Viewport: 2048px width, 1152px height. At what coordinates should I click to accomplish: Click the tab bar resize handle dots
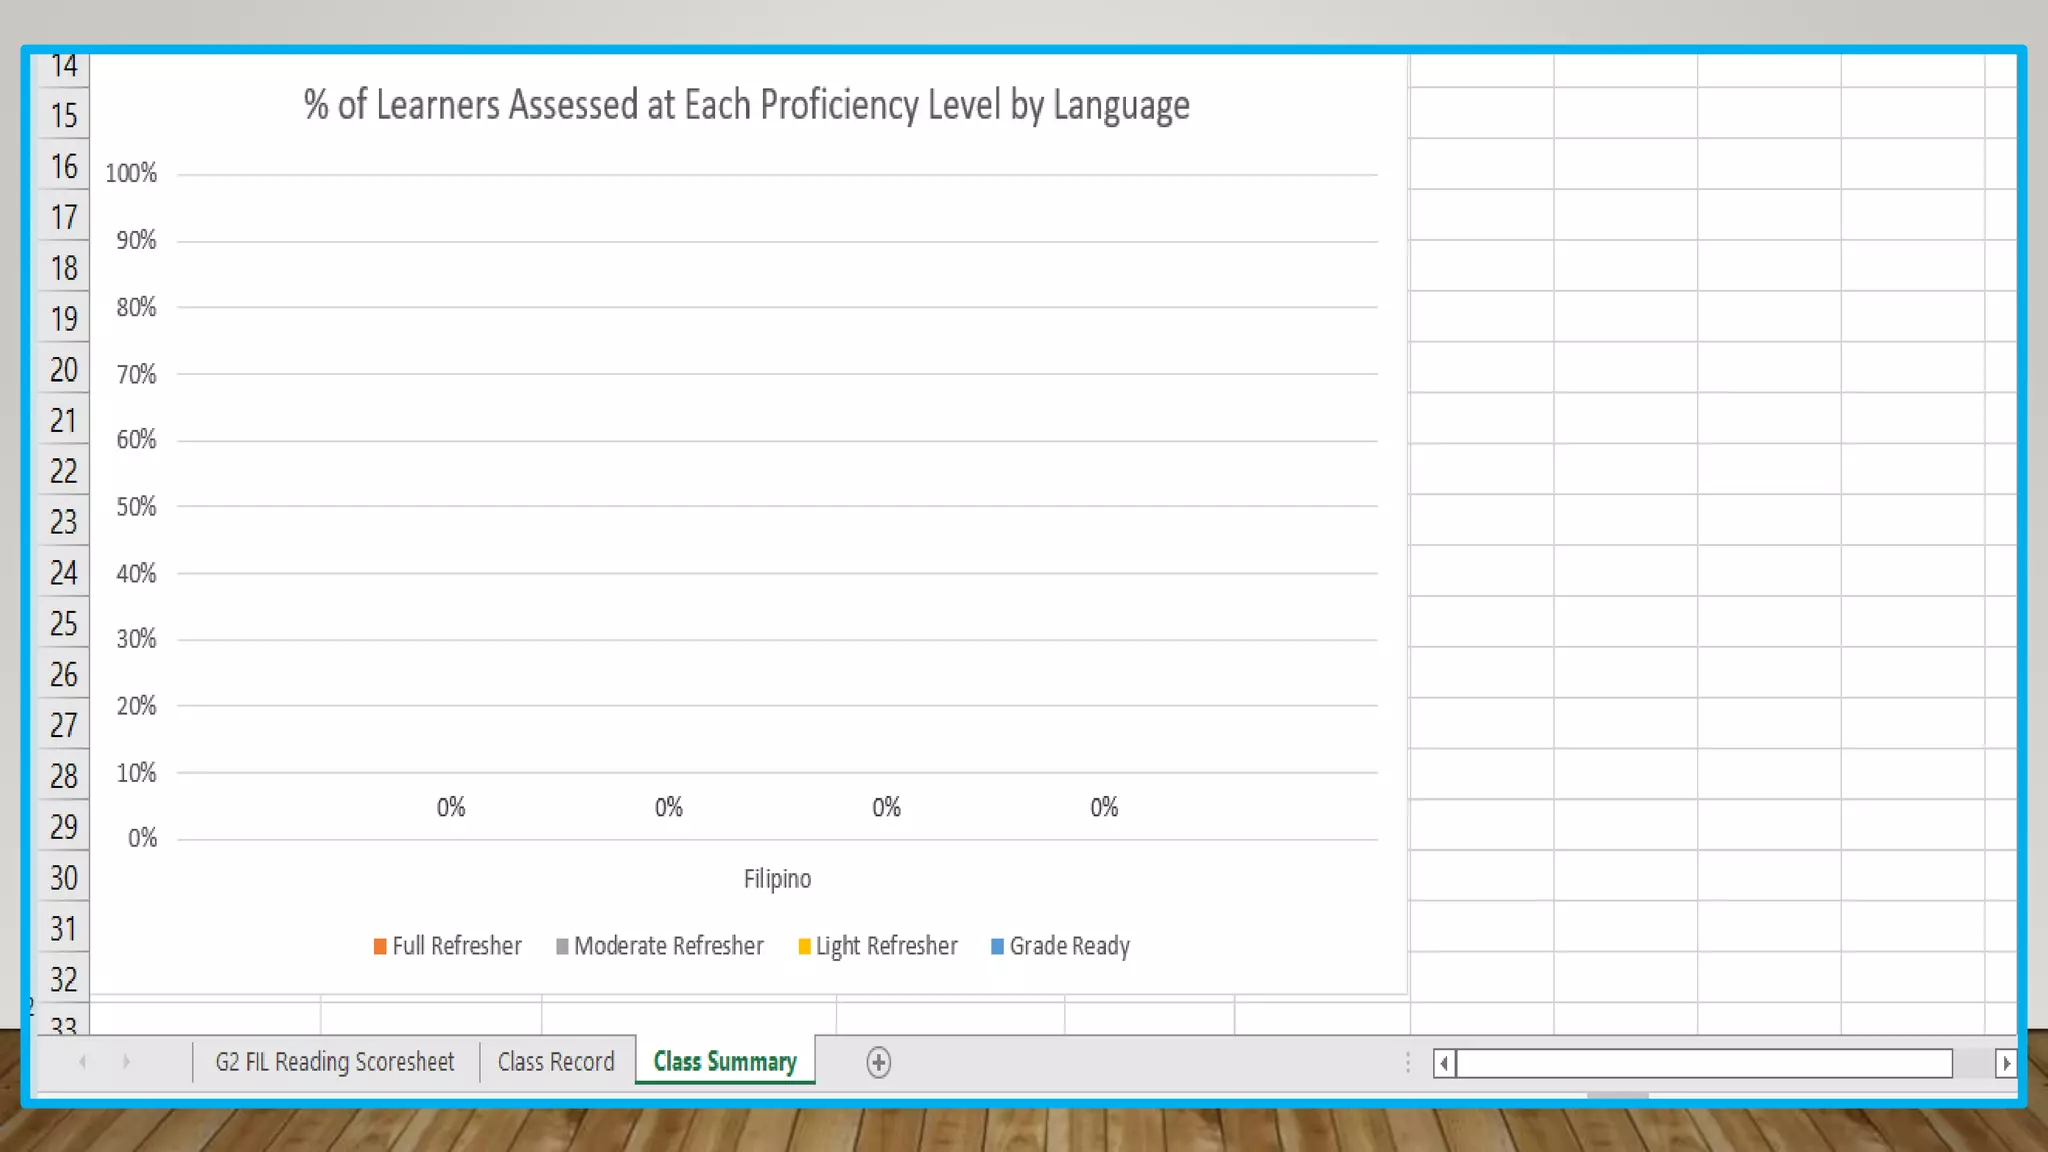pos(1408,1062)
